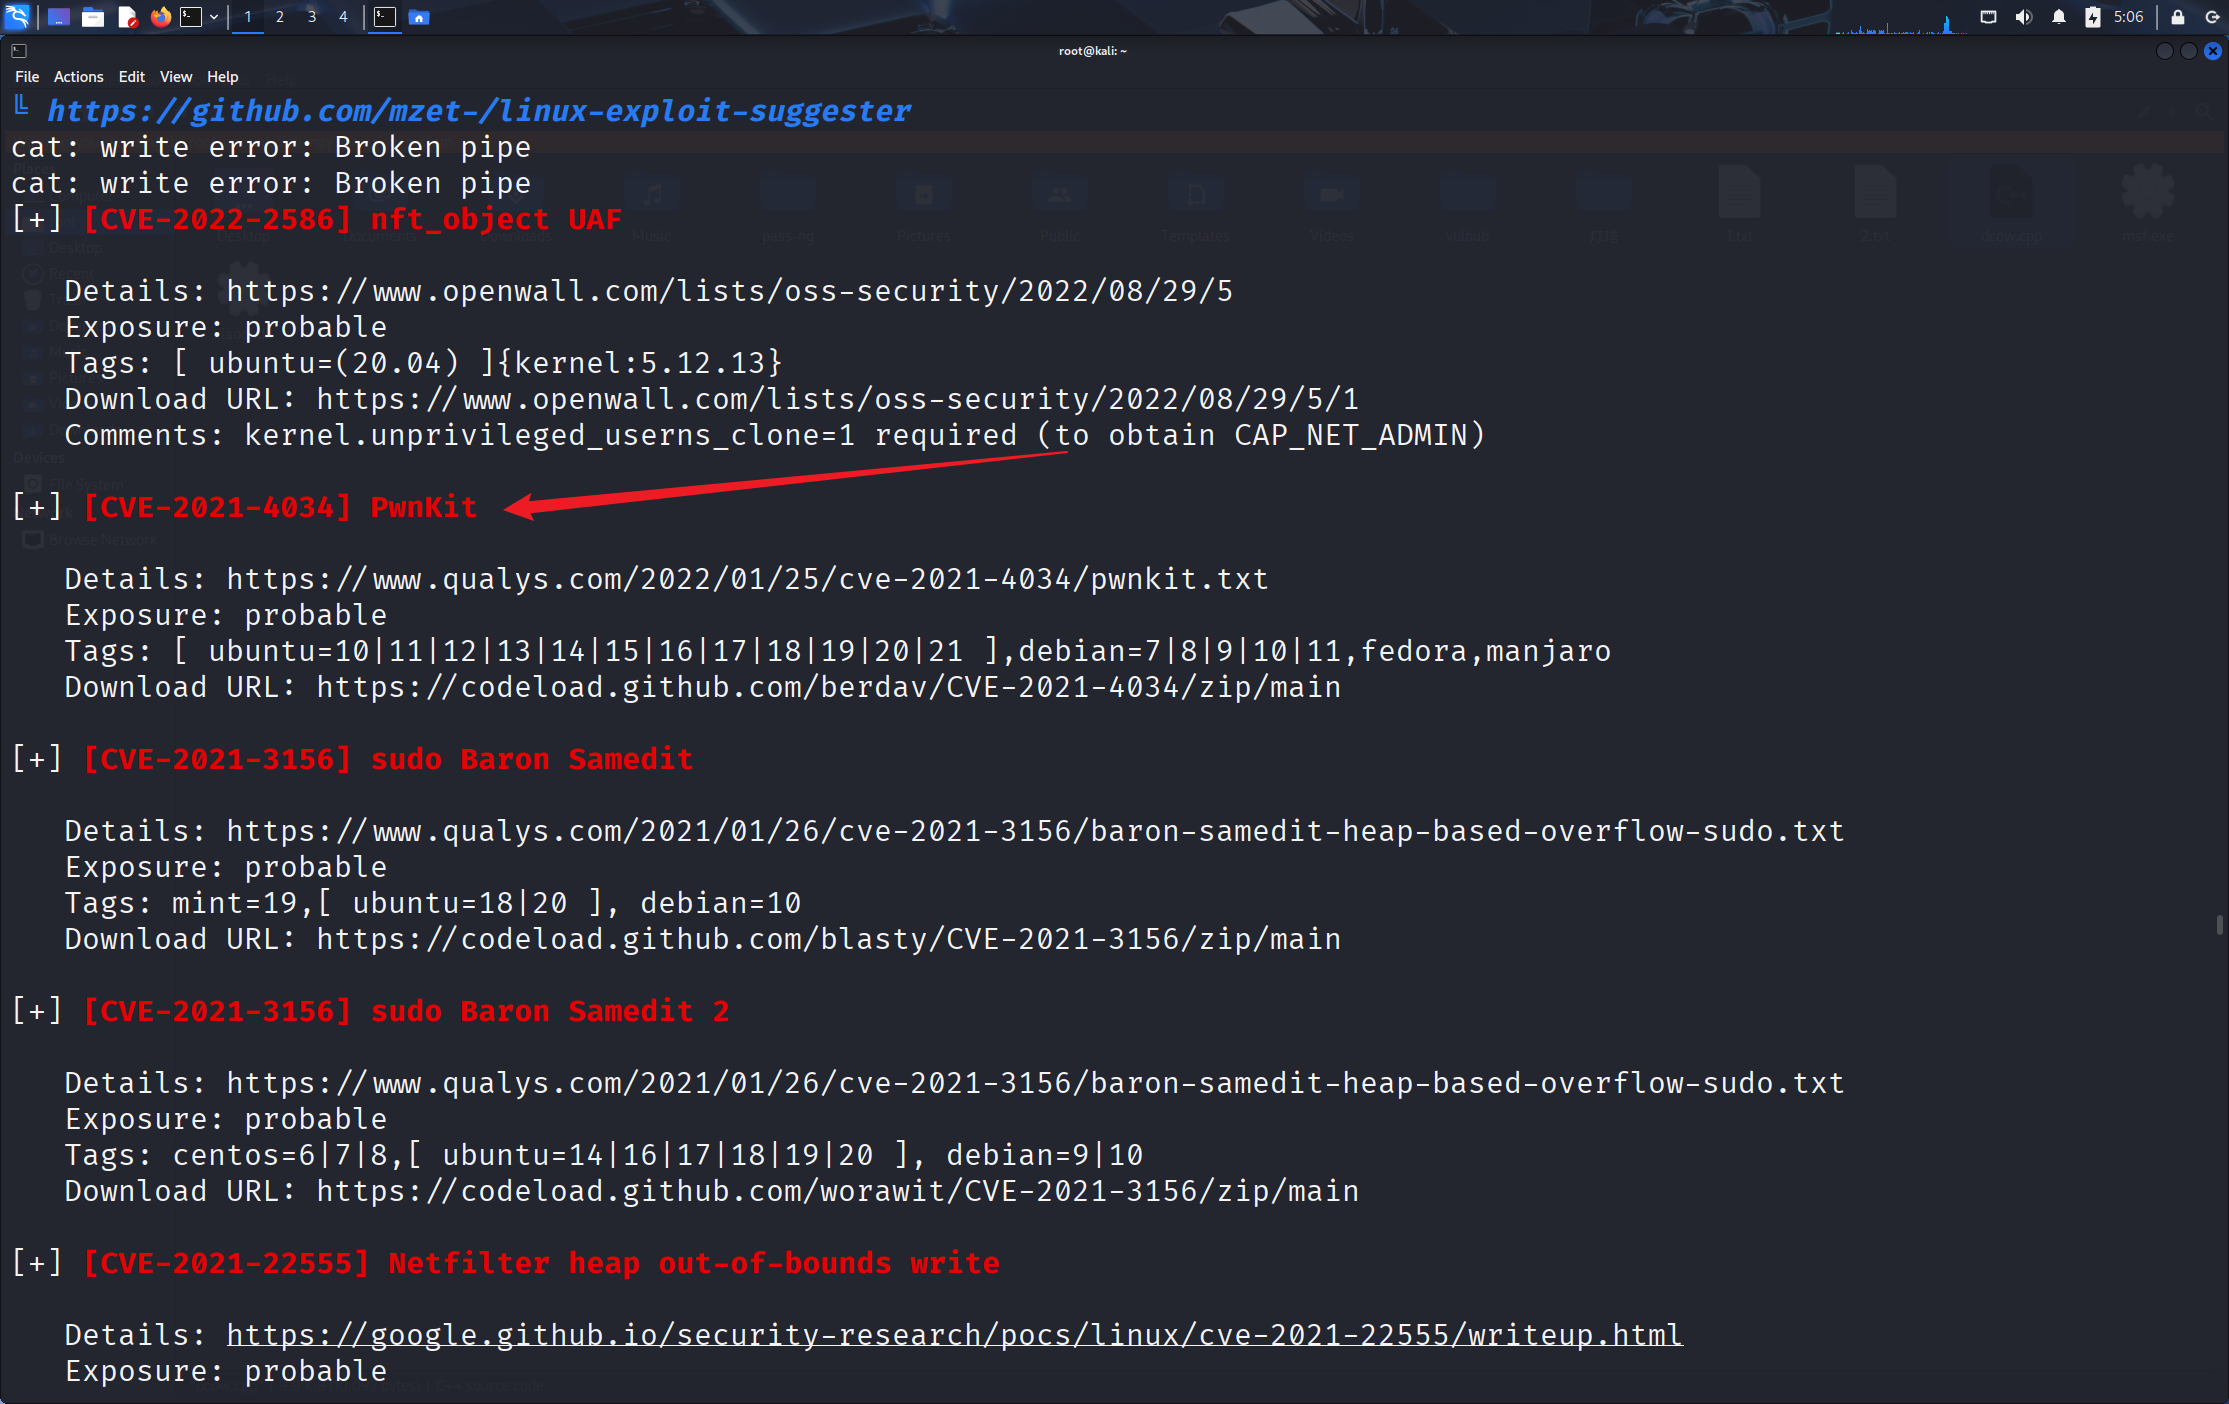Open the View menu

click(x=175, y=77)
